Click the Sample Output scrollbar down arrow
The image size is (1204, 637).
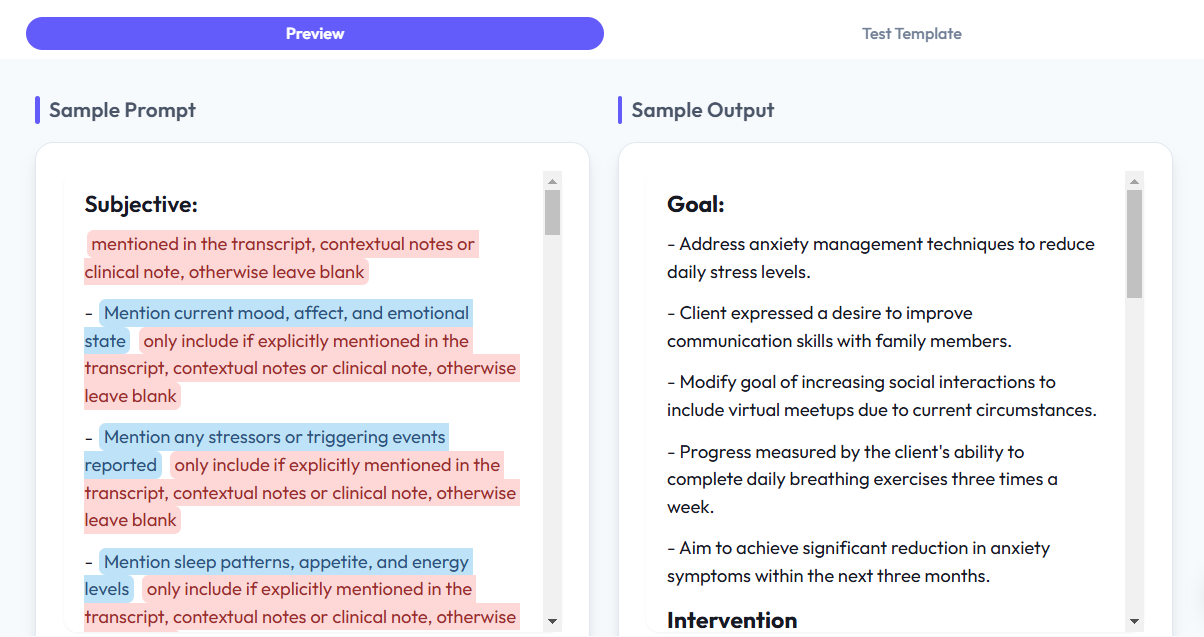pos(1134,621)
